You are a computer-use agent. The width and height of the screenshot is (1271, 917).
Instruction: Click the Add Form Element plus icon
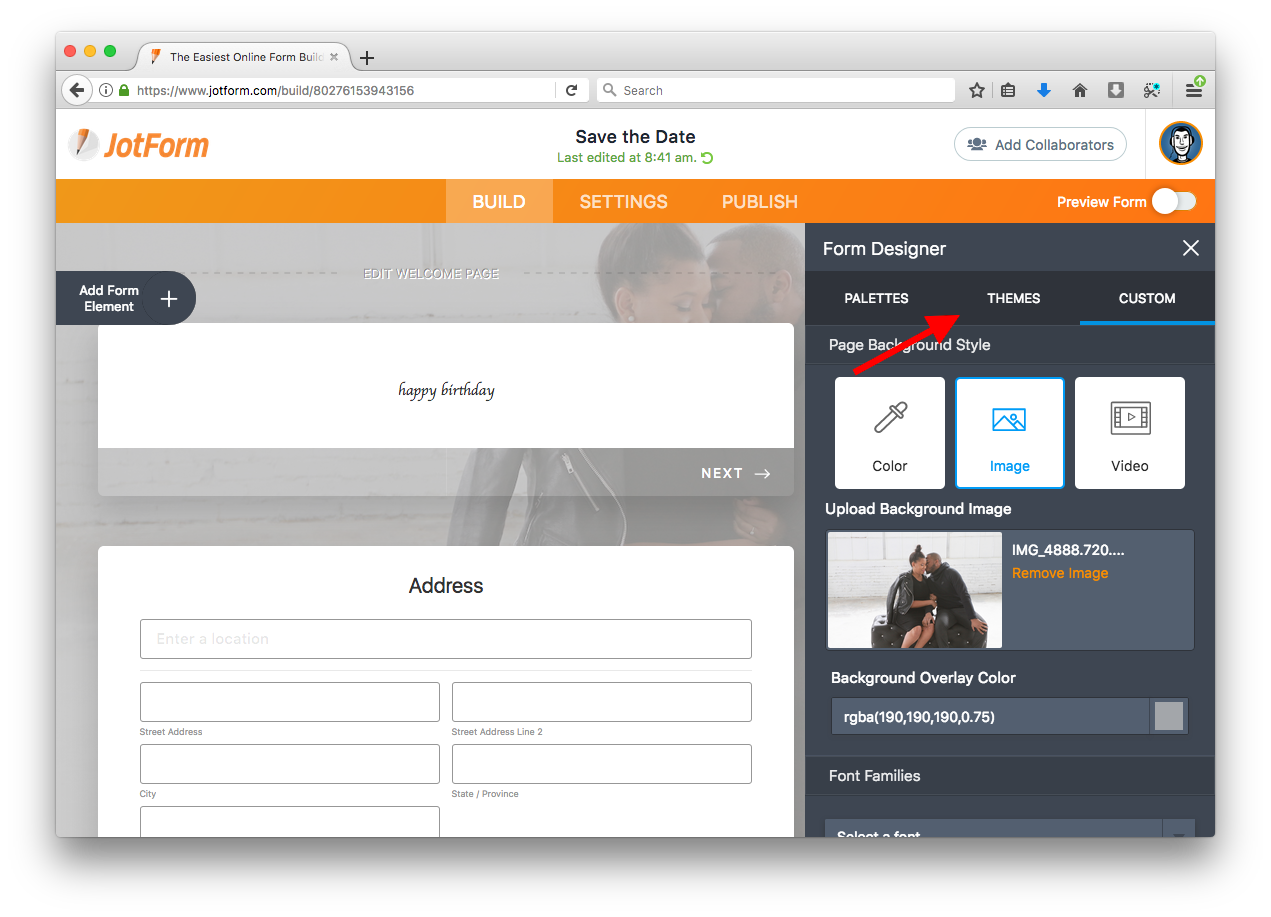coord(169,297)
